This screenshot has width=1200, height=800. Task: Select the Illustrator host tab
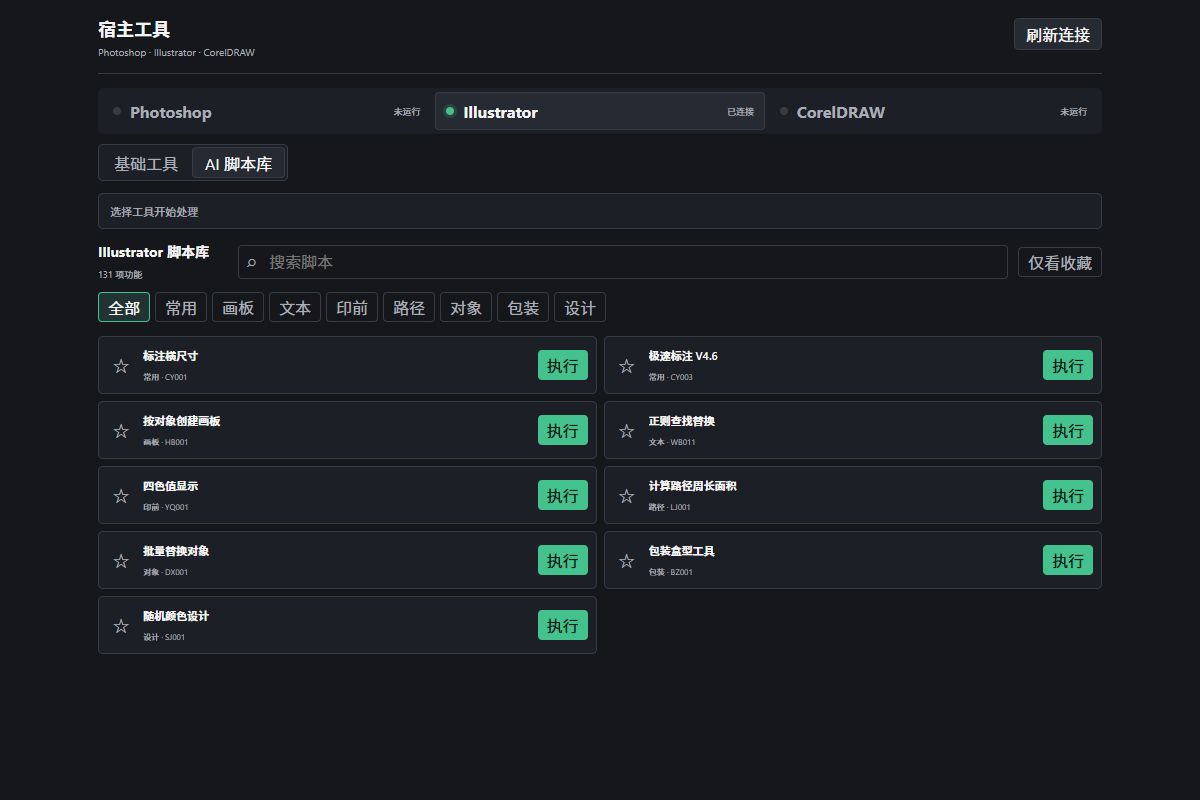600,111
